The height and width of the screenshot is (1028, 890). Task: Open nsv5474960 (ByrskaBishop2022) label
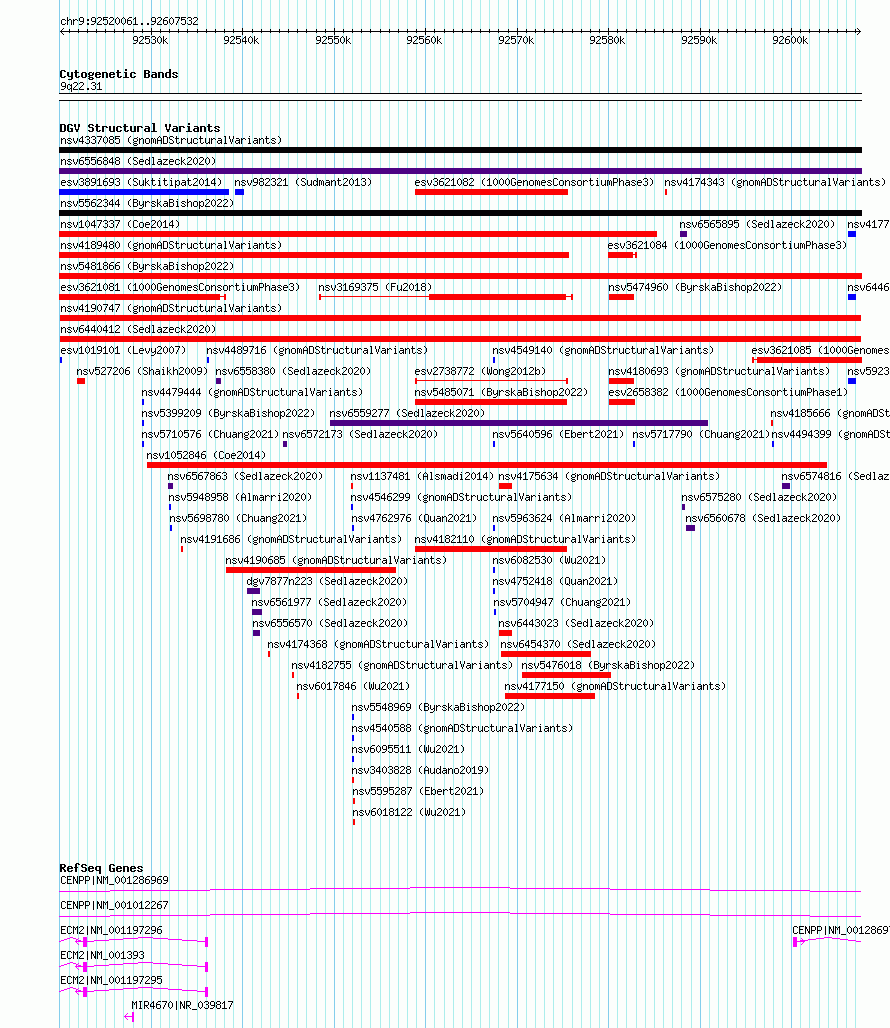point(695,287)
